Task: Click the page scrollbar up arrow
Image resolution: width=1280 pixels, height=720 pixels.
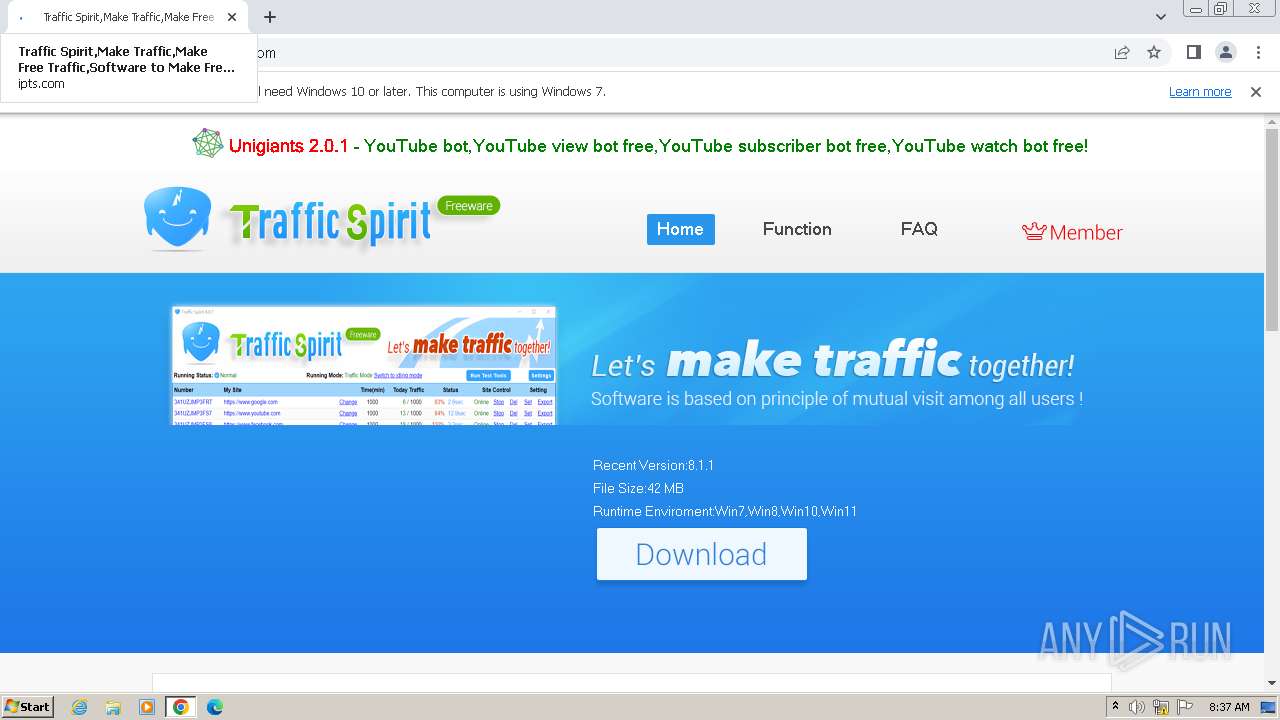Action: (x=1272, y=122)
